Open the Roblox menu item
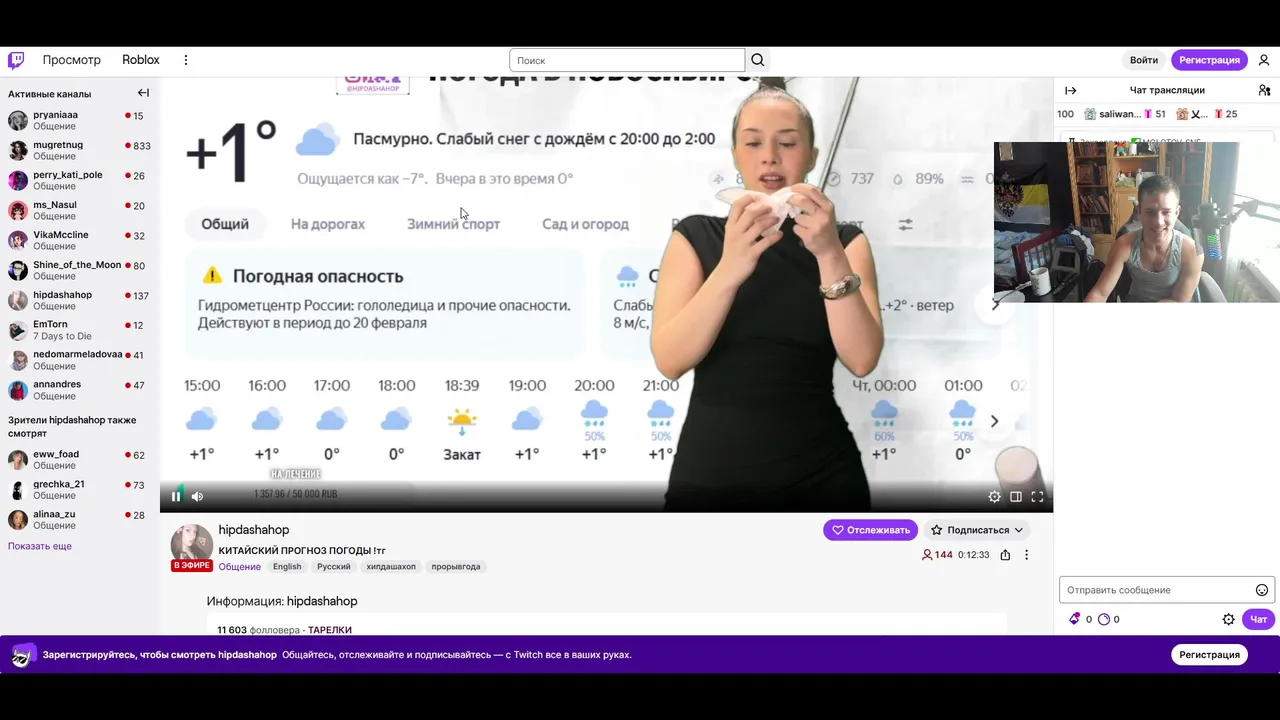The image size is (1280, 720). point(141,60)
